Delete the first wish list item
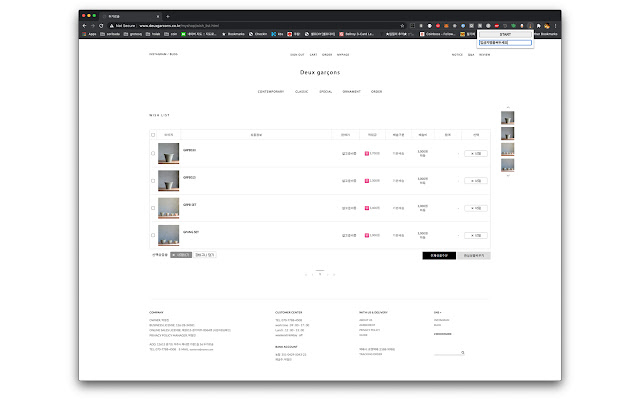This screenshot has width=640, height=400. click(476, 153)
